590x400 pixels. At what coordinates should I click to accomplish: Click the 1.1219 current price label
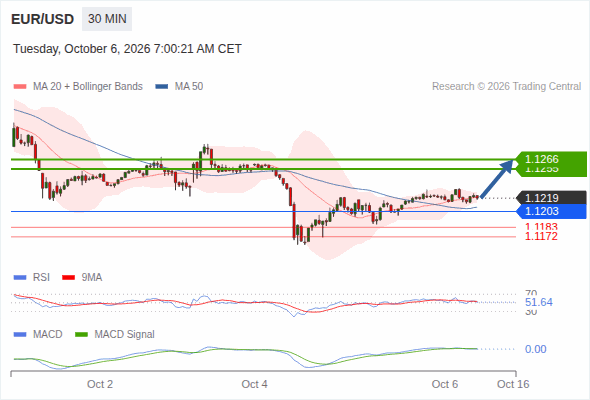552,198
